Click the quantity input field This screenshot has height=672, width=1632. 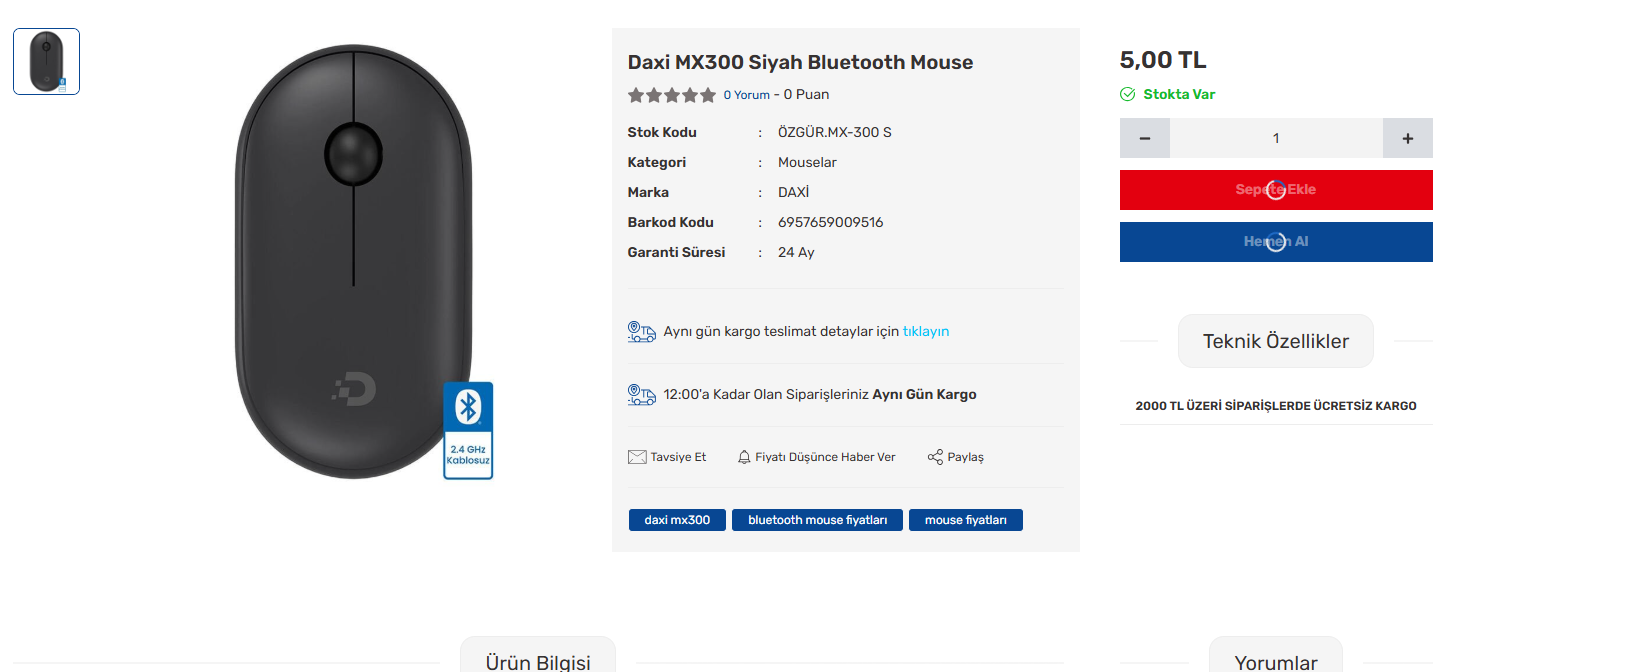pyautogui.click(x=1276, y=138)
